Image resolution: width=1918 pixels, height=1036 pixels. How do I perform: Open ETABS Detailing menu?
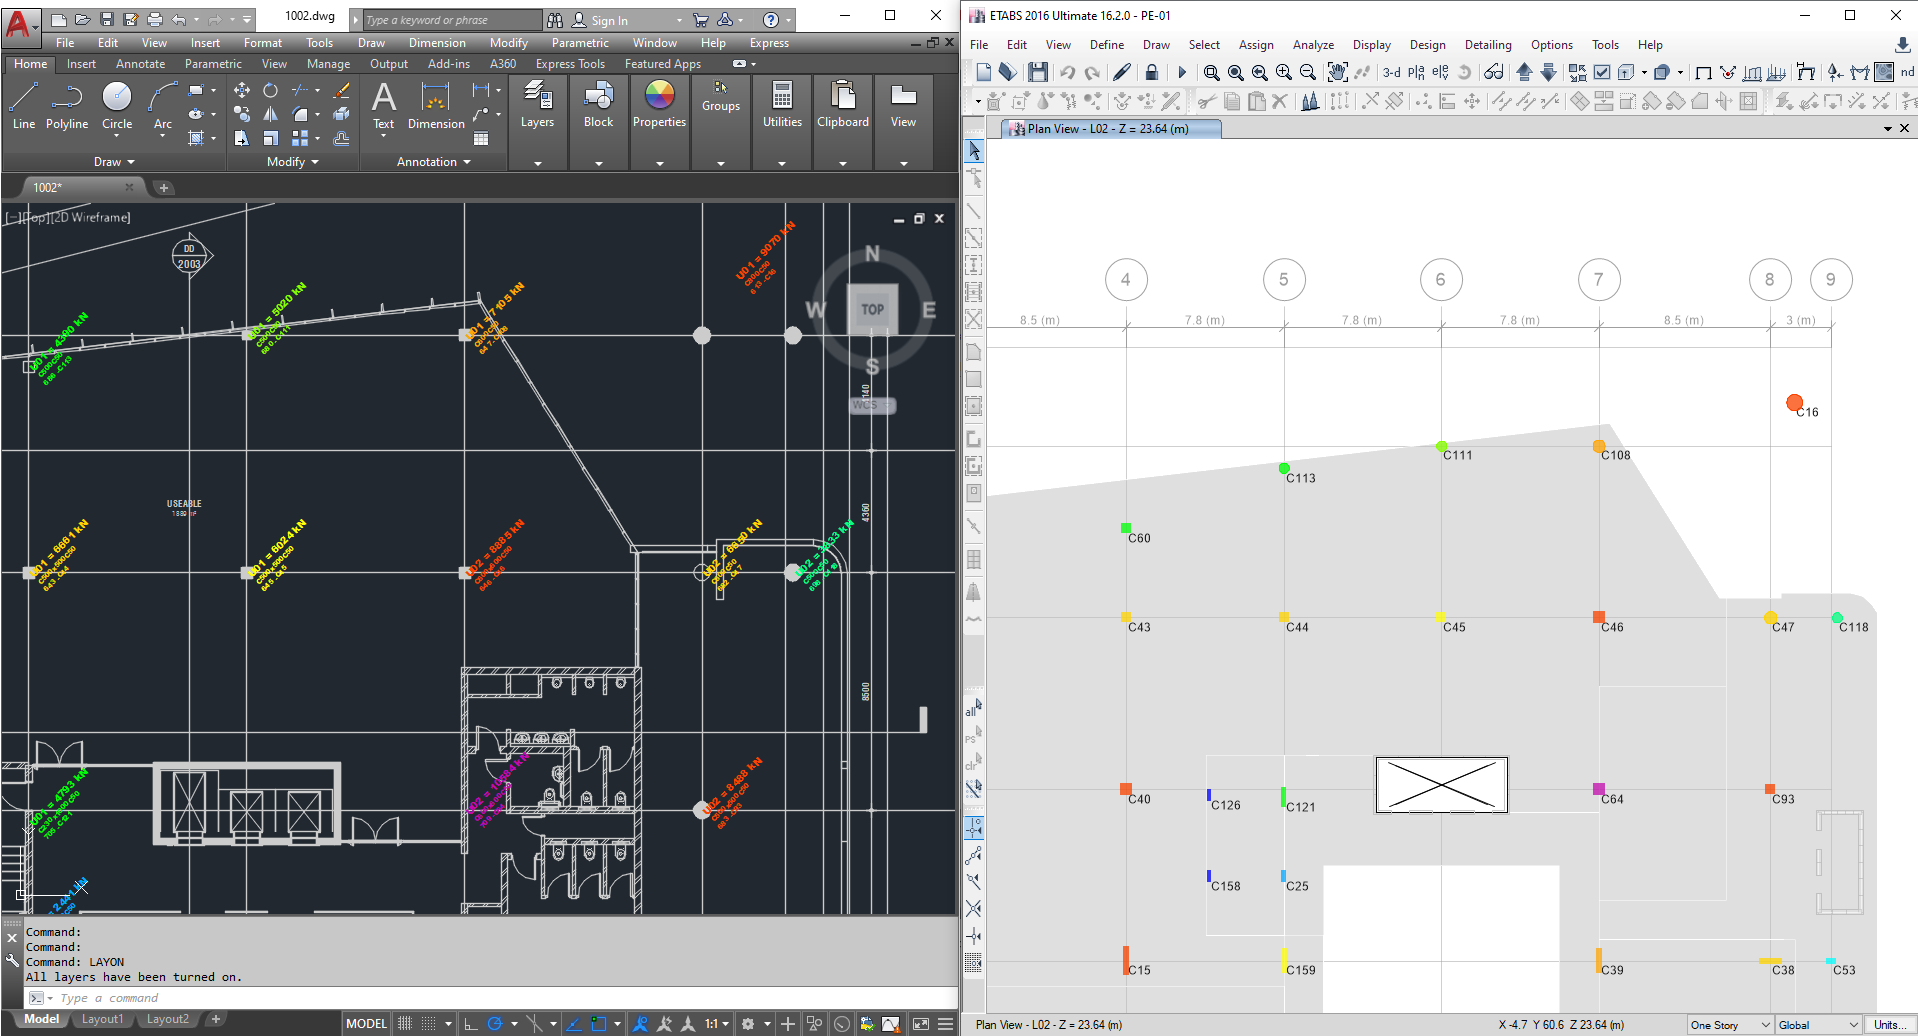point(1488,44)
